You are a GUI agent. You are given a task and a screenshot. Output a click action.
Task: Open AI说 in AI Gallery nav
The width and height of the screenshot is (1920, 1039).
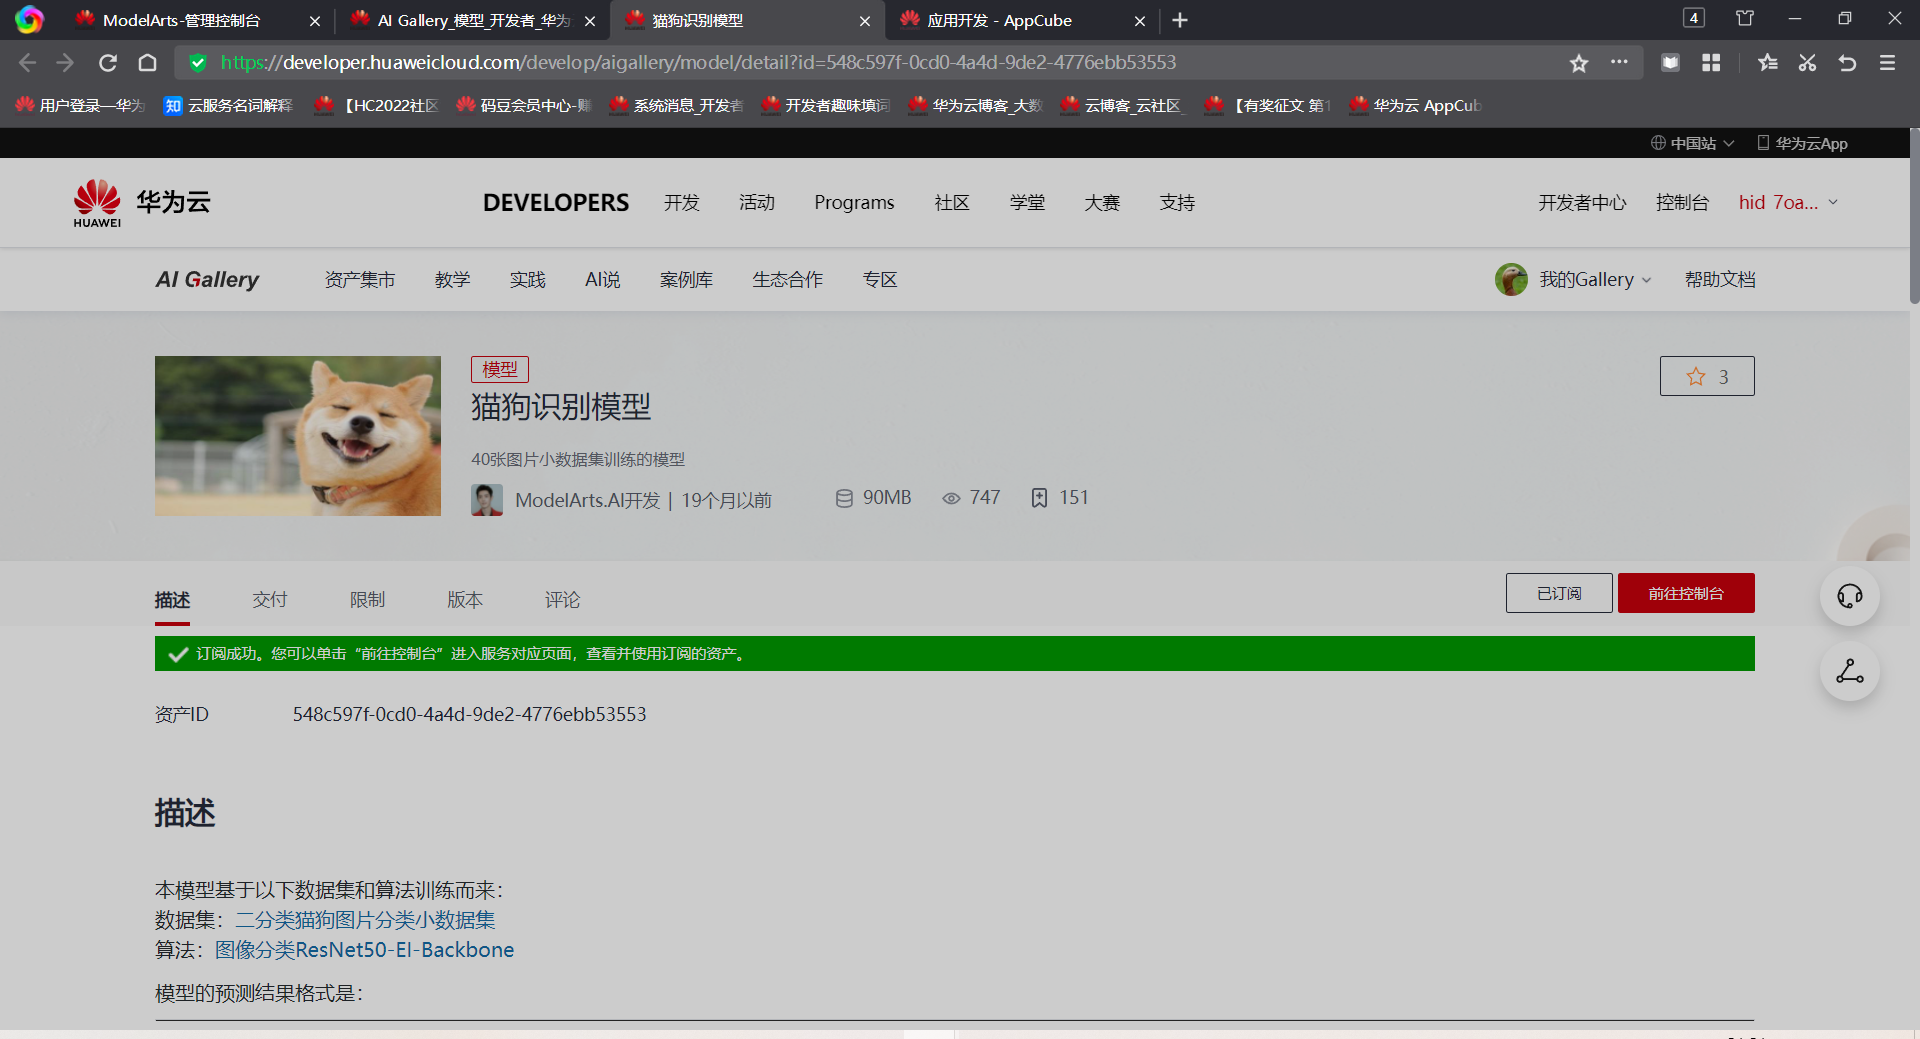[602, 280]
